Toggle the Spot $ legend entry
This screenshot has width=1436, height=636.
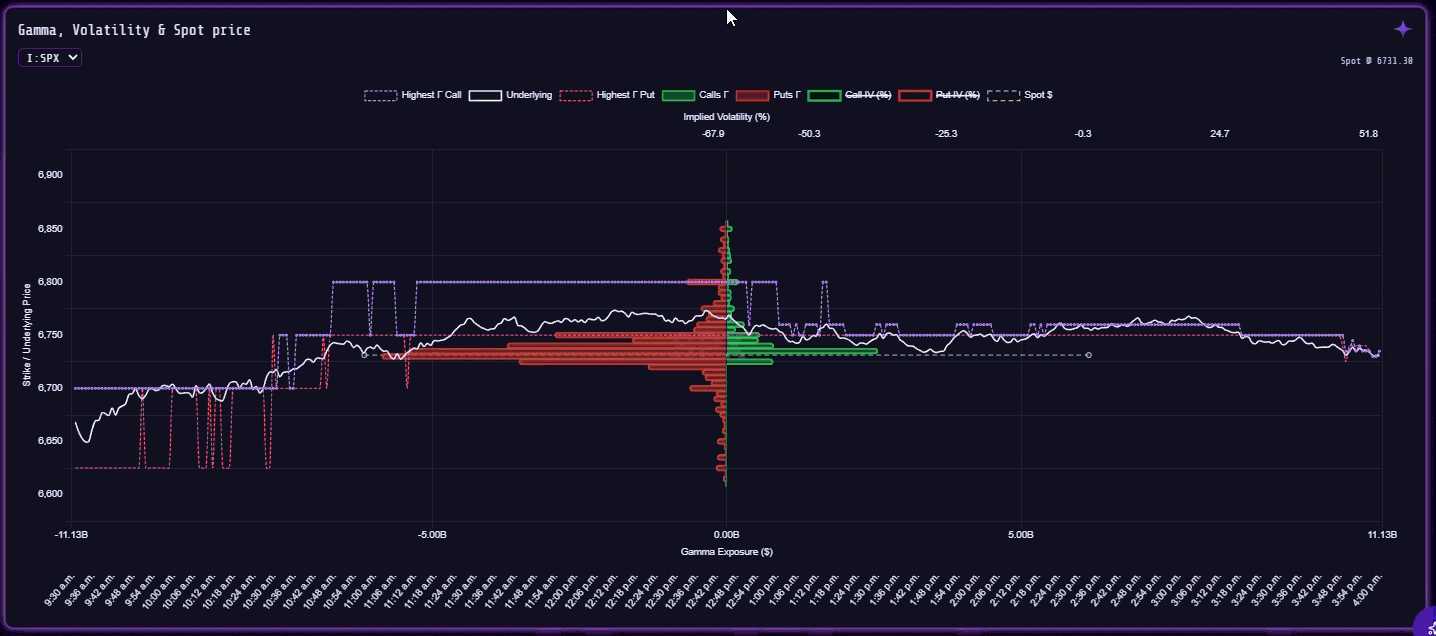point(1040,95)
